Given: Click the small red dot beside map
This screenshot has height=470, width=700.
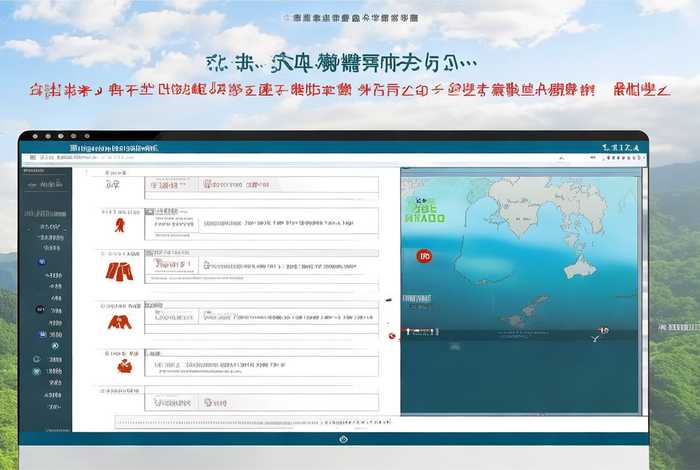Looking at the screenshot, I should click(392, 336).
